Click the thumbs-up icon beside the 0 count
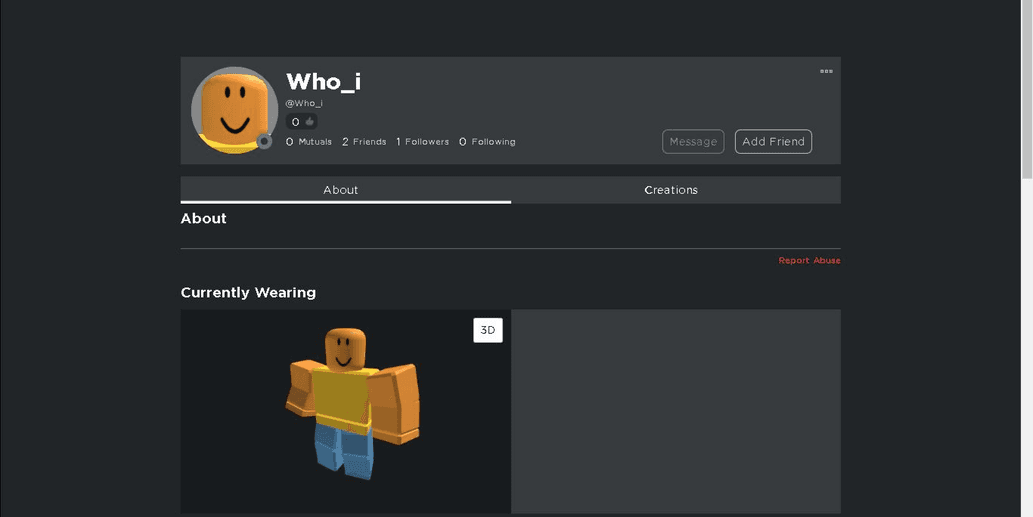1033x517 pixels. [310, 122]
